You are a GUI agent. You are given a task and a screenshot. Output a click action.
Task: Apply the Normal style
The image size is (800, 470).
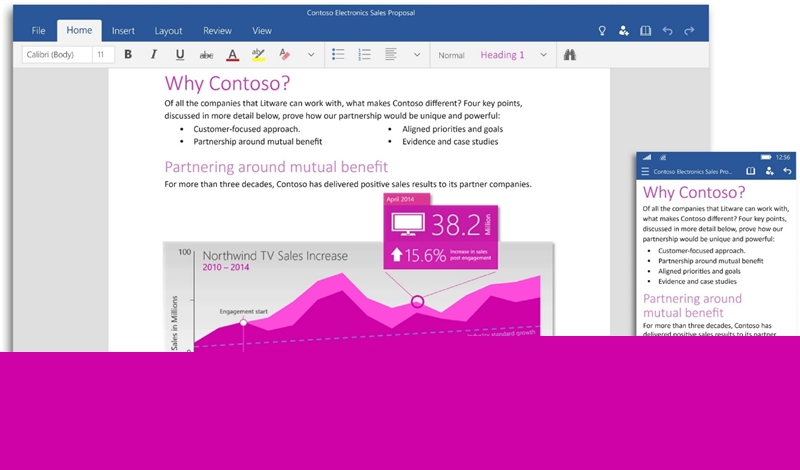(x=451, y=55)
